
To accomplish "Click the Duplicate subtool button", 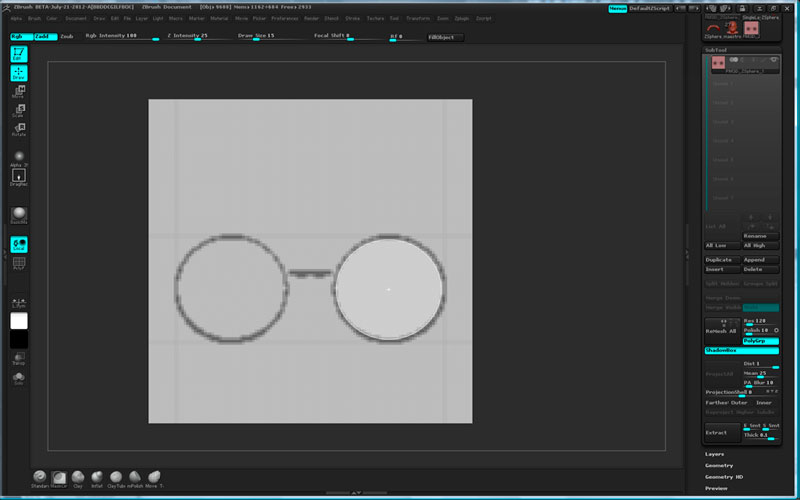I will [x=722, y=260].
